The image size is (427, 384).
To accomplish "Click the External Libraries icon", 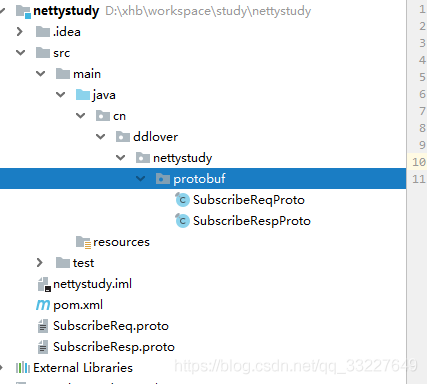I will point(23,368).
